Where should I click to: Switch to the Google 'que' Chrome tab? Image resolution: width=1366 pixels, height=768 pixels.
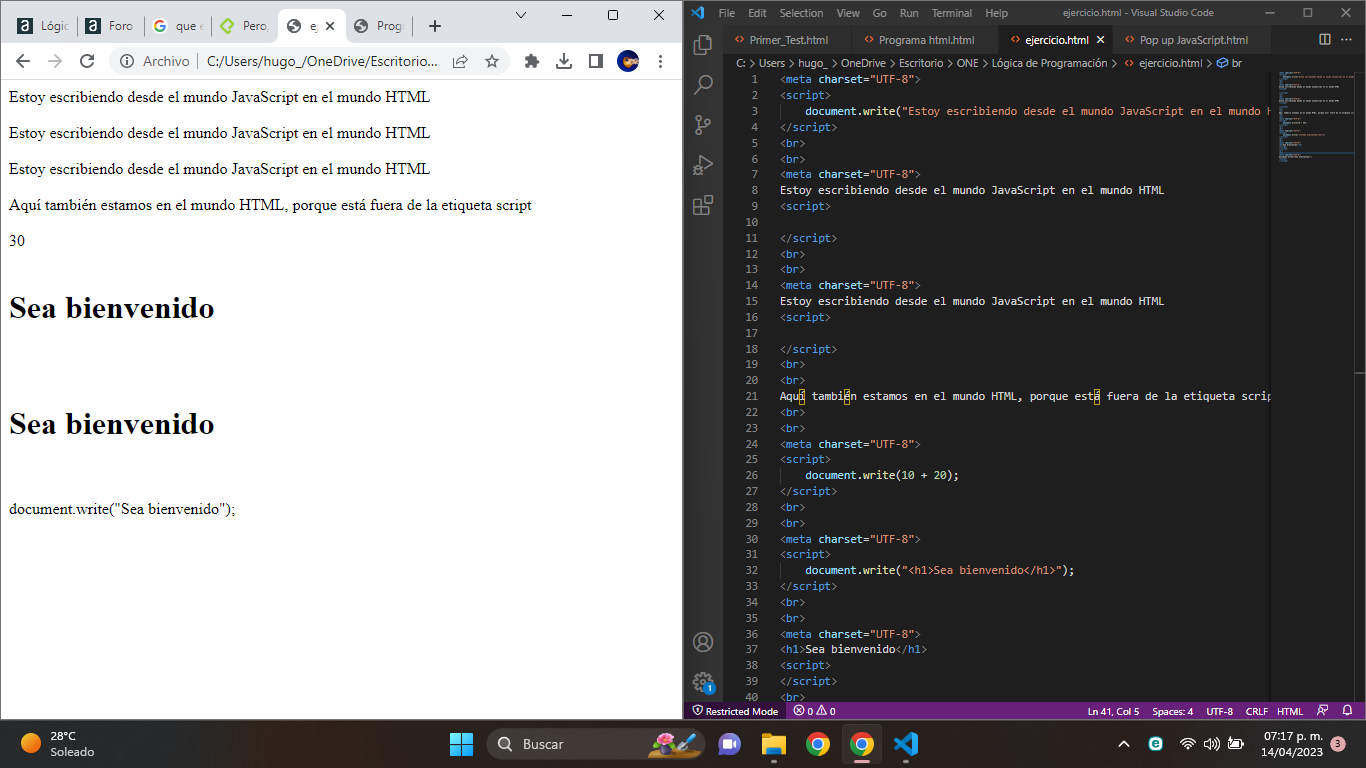click(177, 26)
